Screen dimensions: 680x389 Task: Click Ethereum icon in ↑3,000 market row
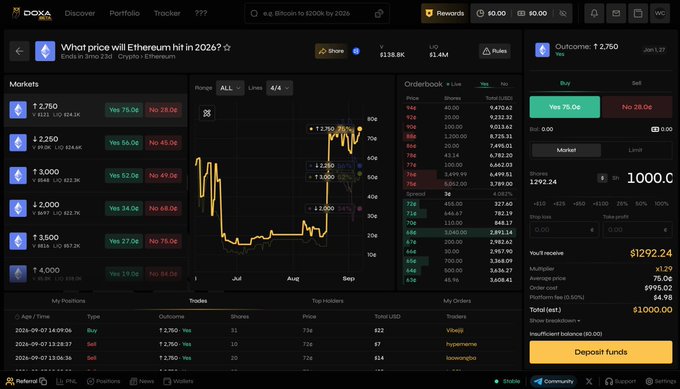pyautogui.click(x=18, y=176)
